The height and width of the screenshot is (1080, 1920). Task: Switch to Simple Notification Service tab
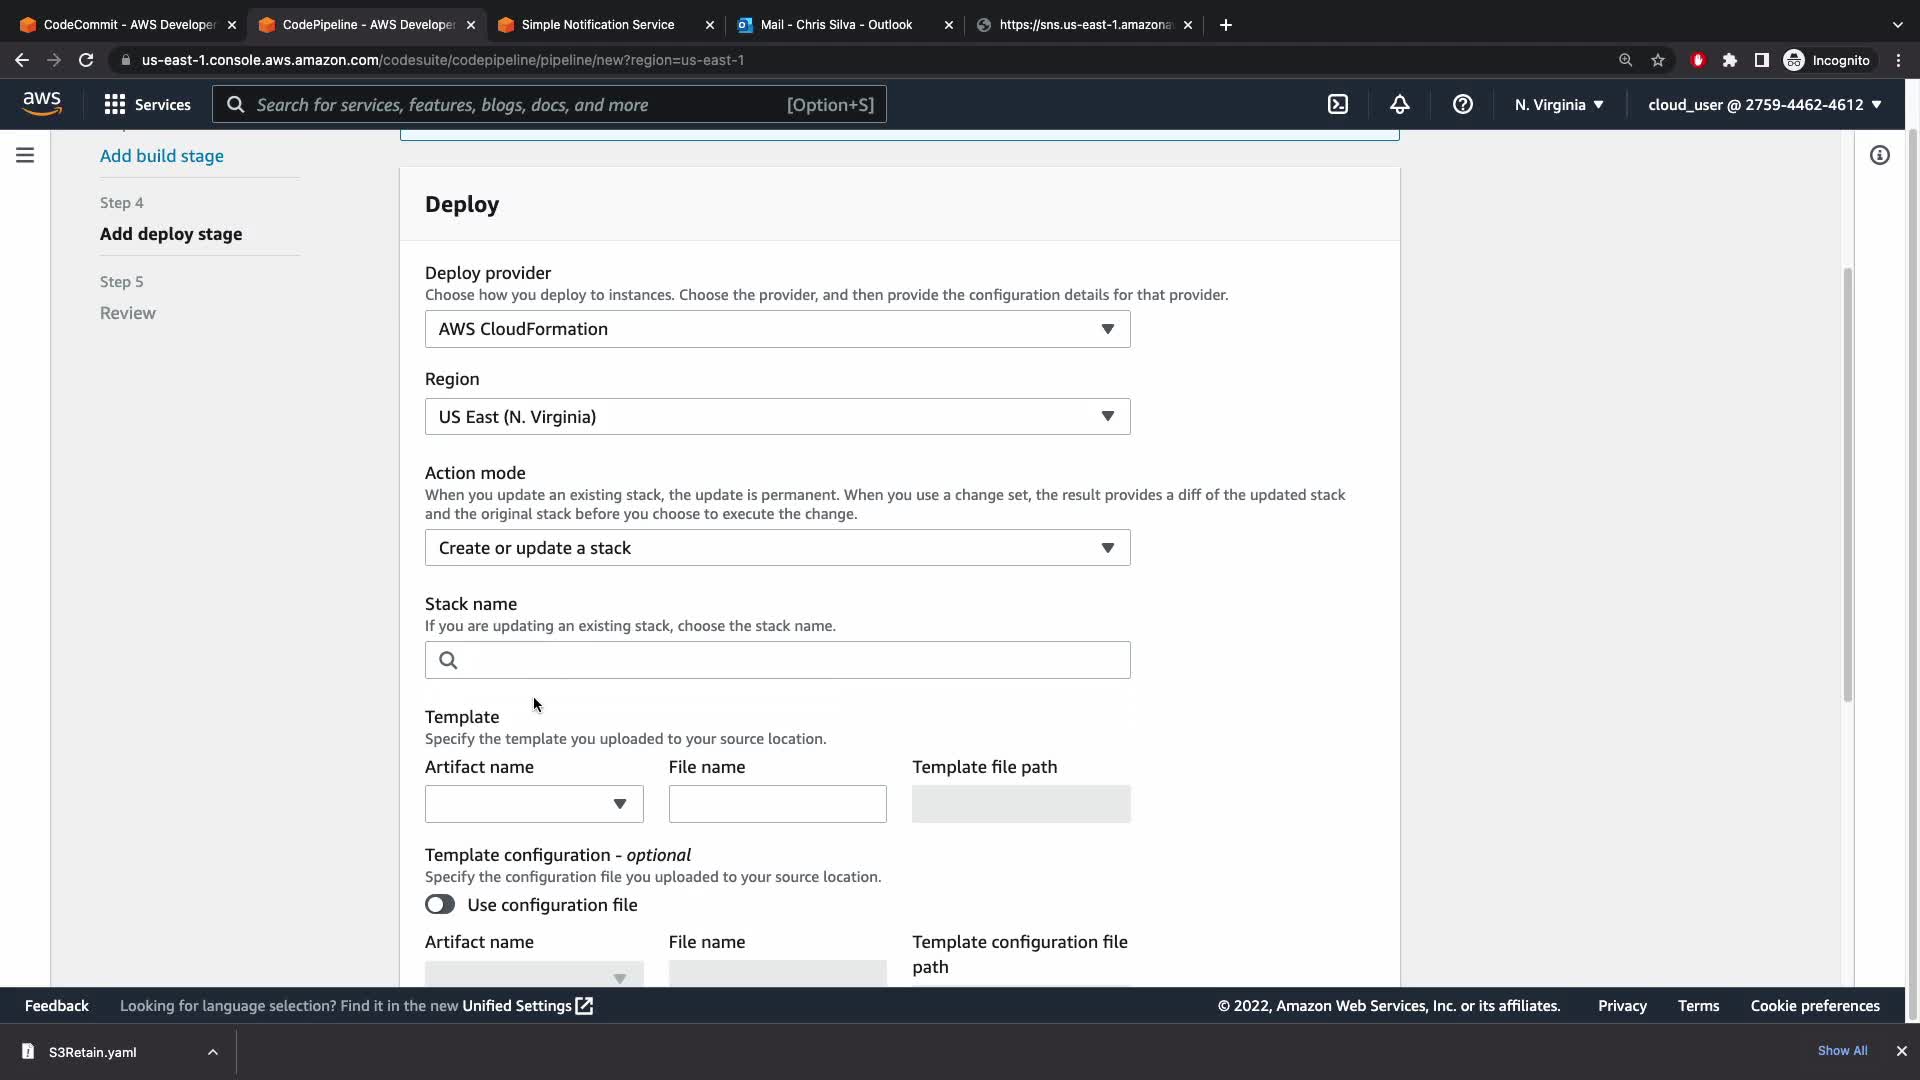tap(598, 24)
